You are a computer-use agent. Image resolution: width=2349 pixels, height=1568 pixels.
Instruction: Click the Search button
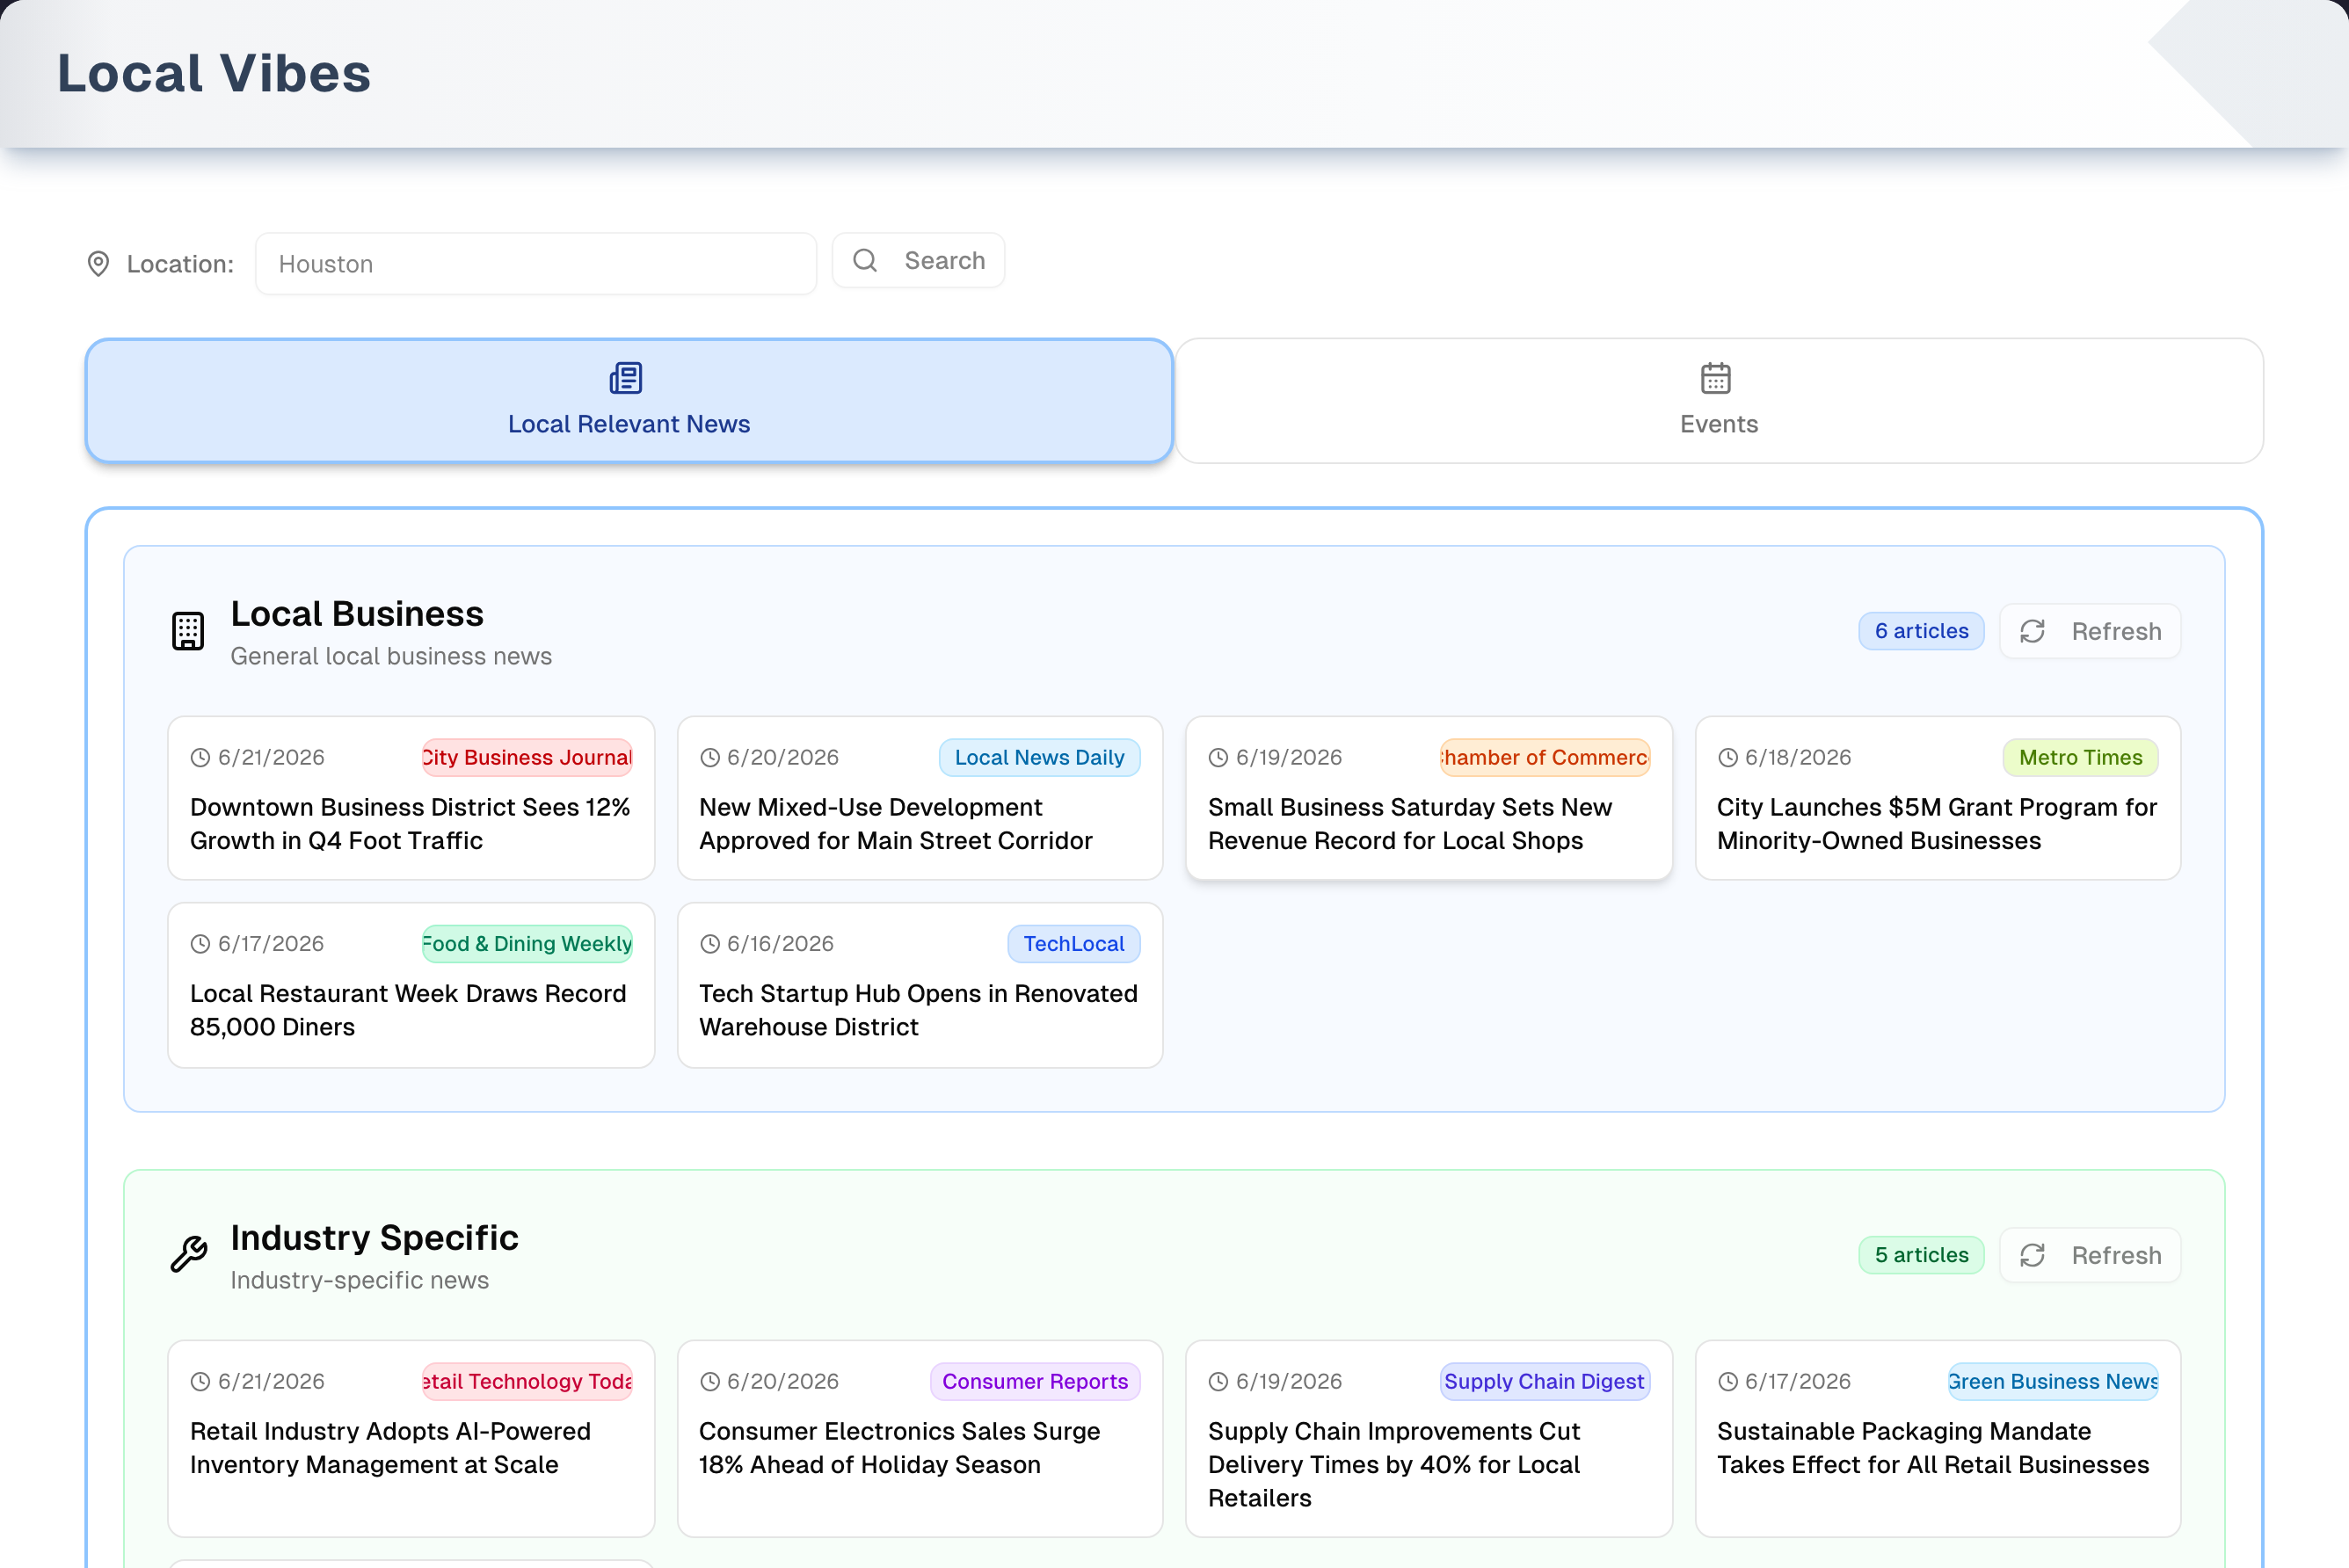click(x=918, y=261)
